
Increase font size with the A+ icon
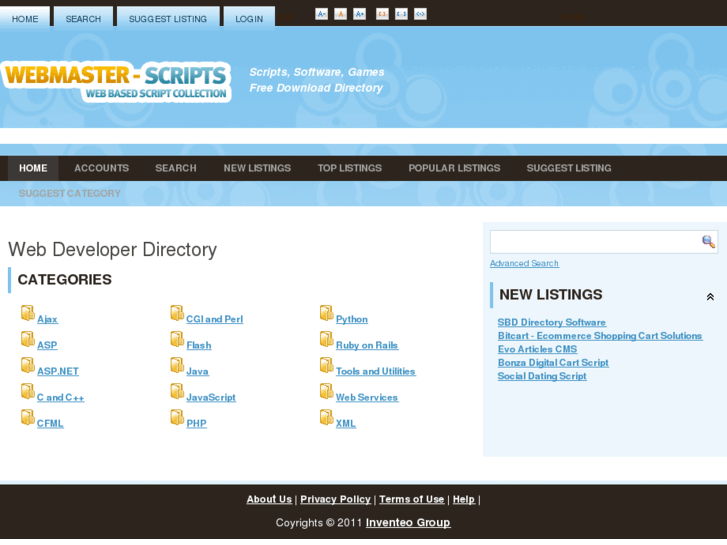pos(359,14)
